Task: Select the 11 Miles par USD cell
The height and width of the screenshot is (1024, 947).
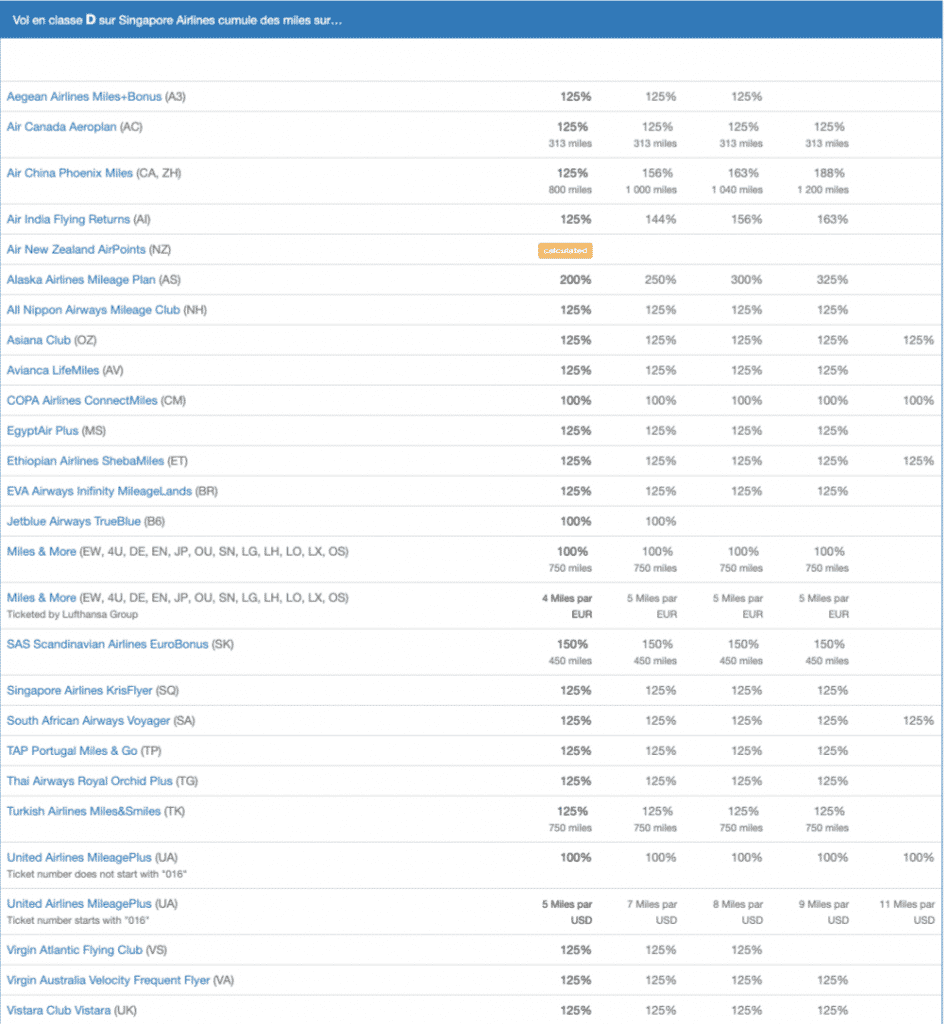Action: (x=907, y=912)
